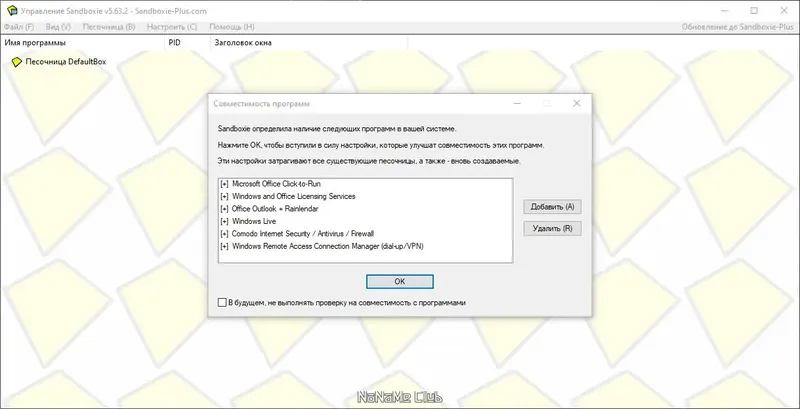Open the Песочница (B) menu
800x409 pixels.
click(109, 27)
